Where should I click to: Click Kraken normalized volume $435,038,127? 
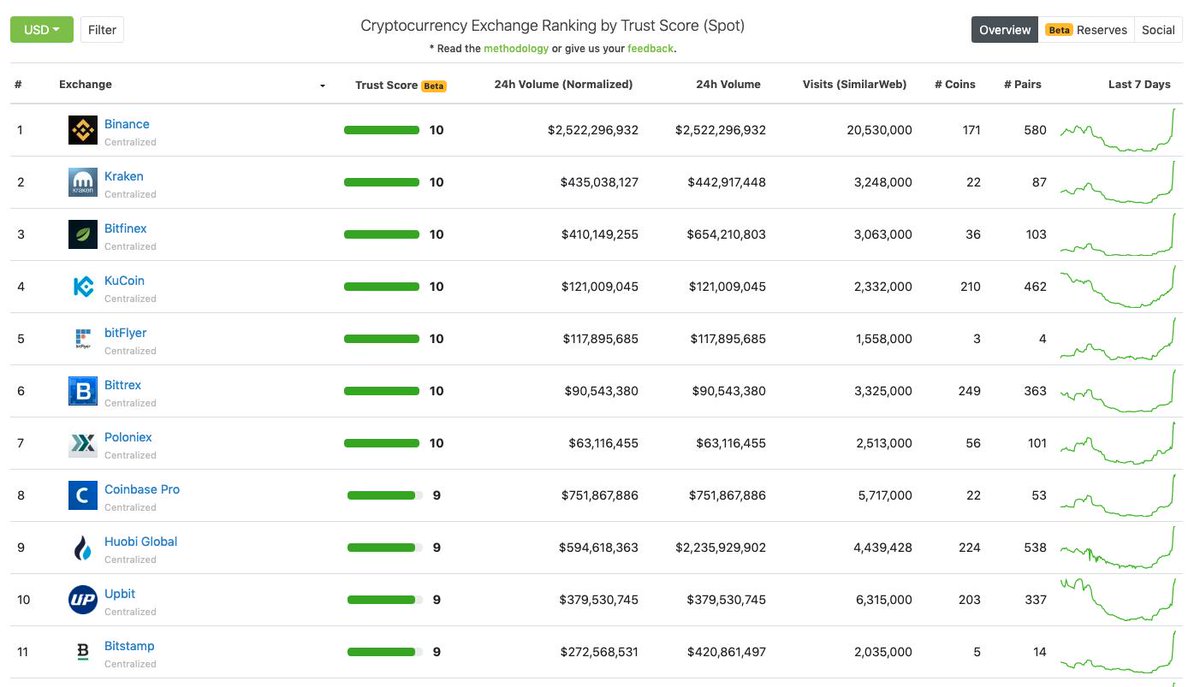click(x=599, y=182)
